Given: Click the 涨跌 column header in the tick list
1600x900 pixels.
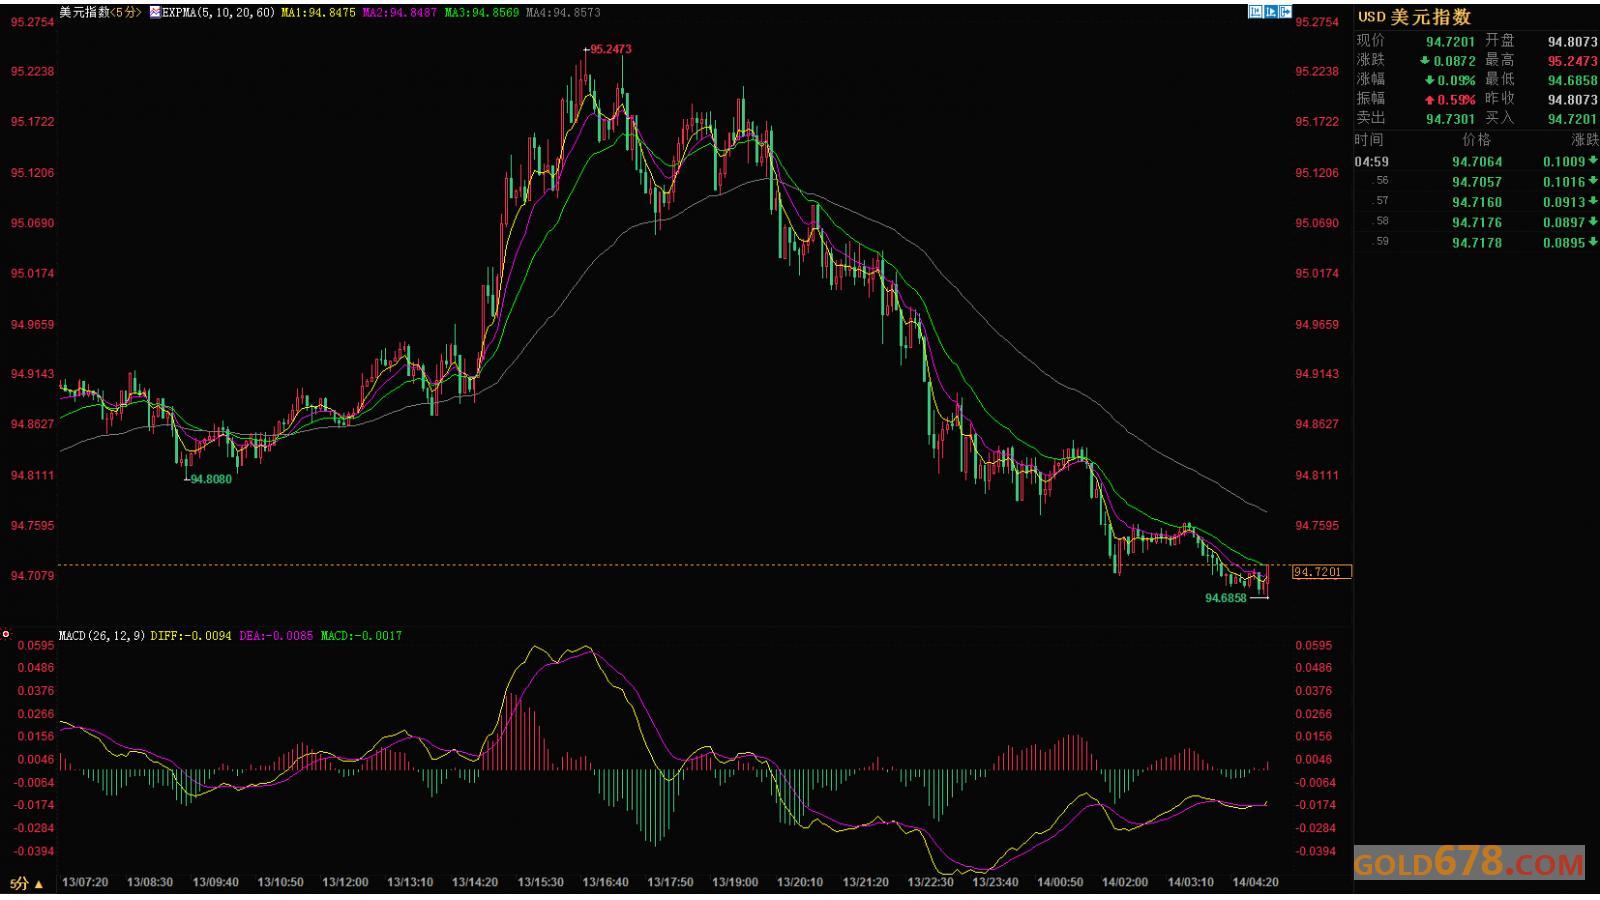Looking at the screenshot, I should [x=1585, y=140].
